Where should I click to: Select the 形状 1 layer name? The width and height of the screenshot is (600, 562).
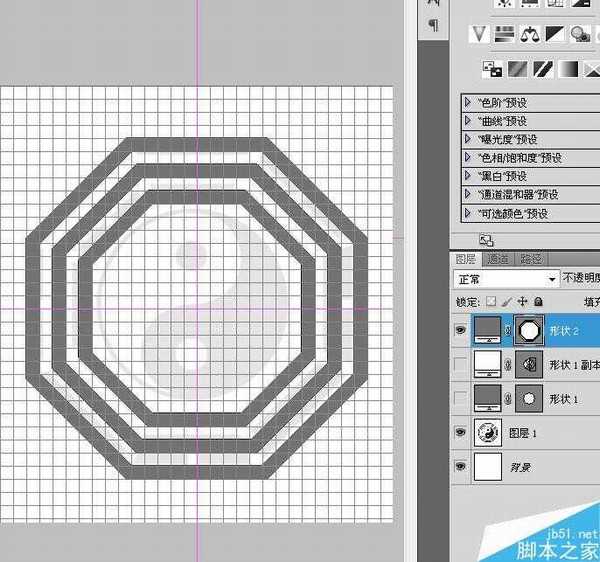coord(564,399)
